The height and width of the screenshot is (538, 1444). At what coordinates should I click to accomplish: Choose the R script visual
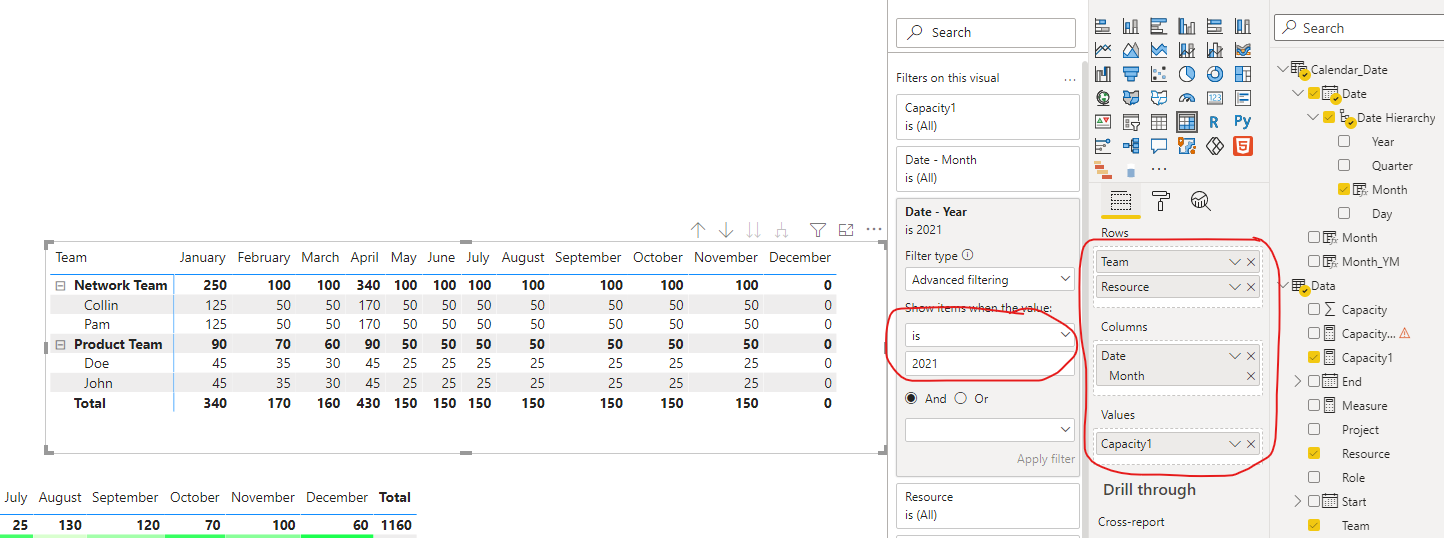tap(1215, 122)
